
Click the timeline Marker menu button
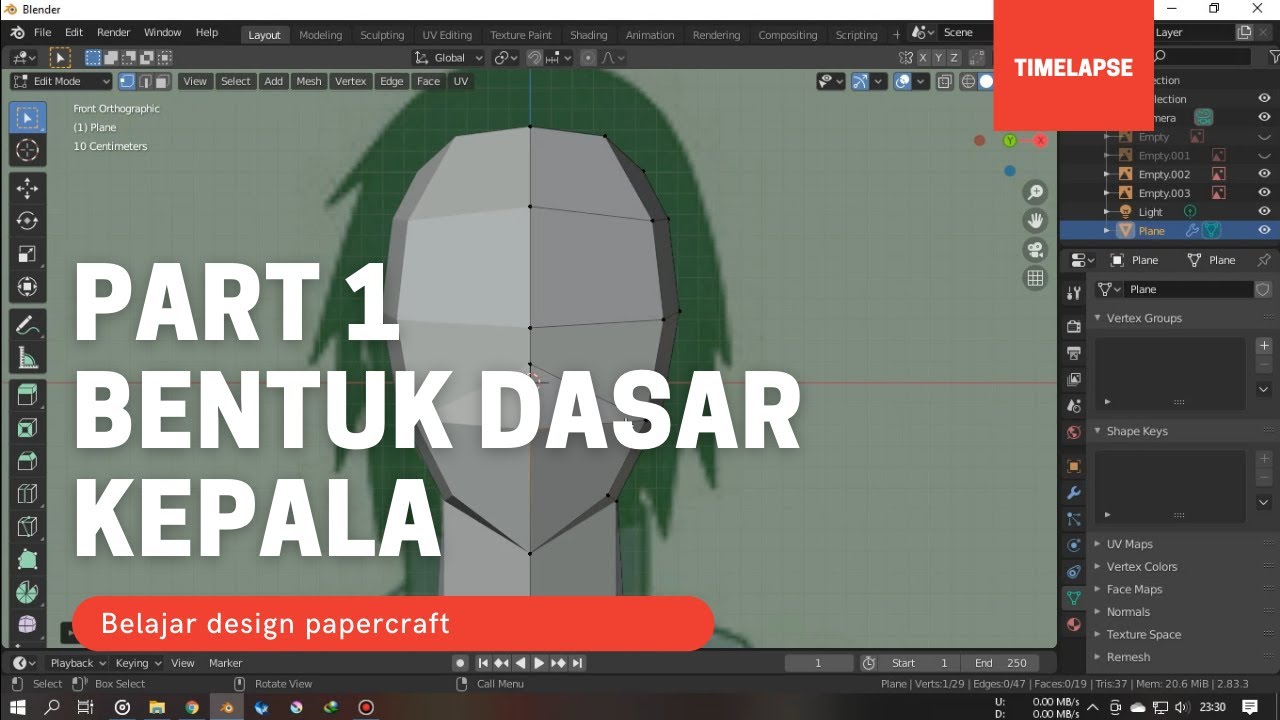tap(226, 663)
